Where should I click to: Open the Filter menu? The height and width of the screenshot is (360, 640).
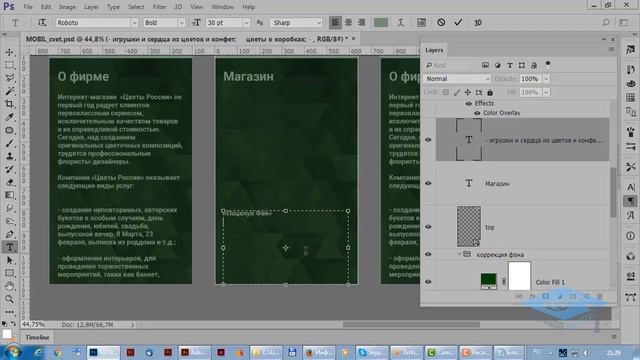159,7
